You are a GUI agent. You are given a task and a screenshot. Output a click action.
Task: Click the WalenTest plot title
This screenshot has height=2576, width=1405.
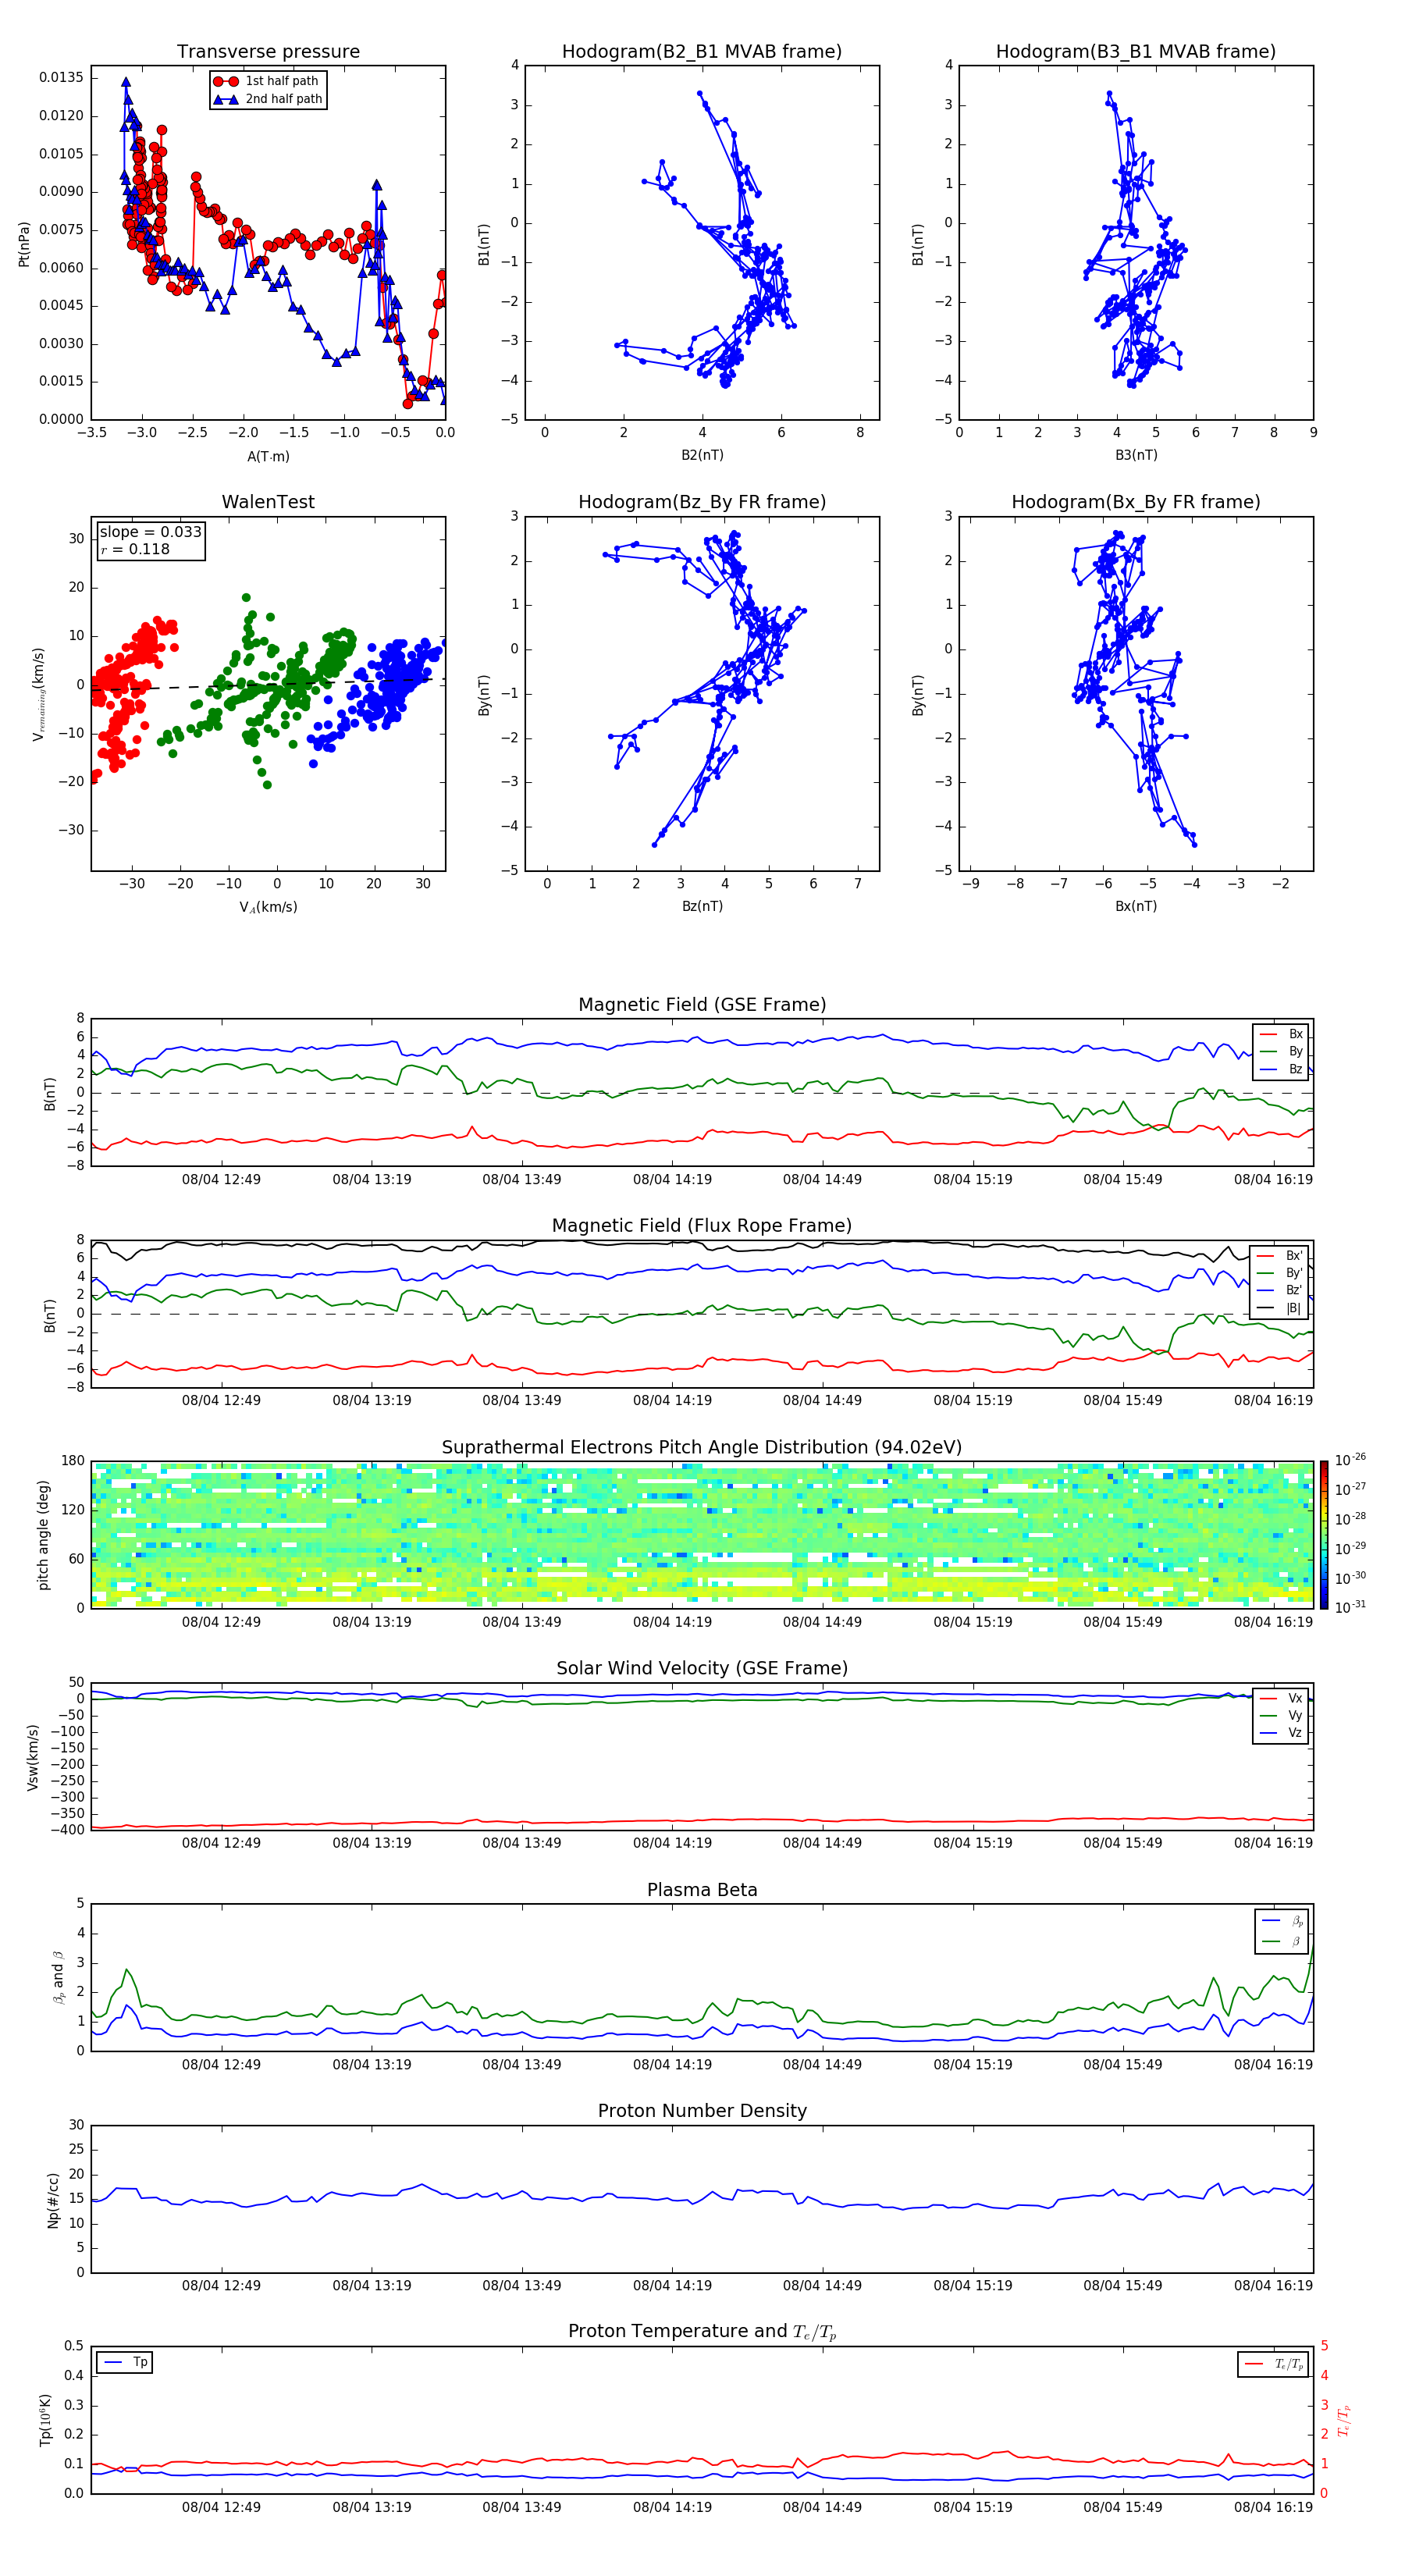pos(268,502)
